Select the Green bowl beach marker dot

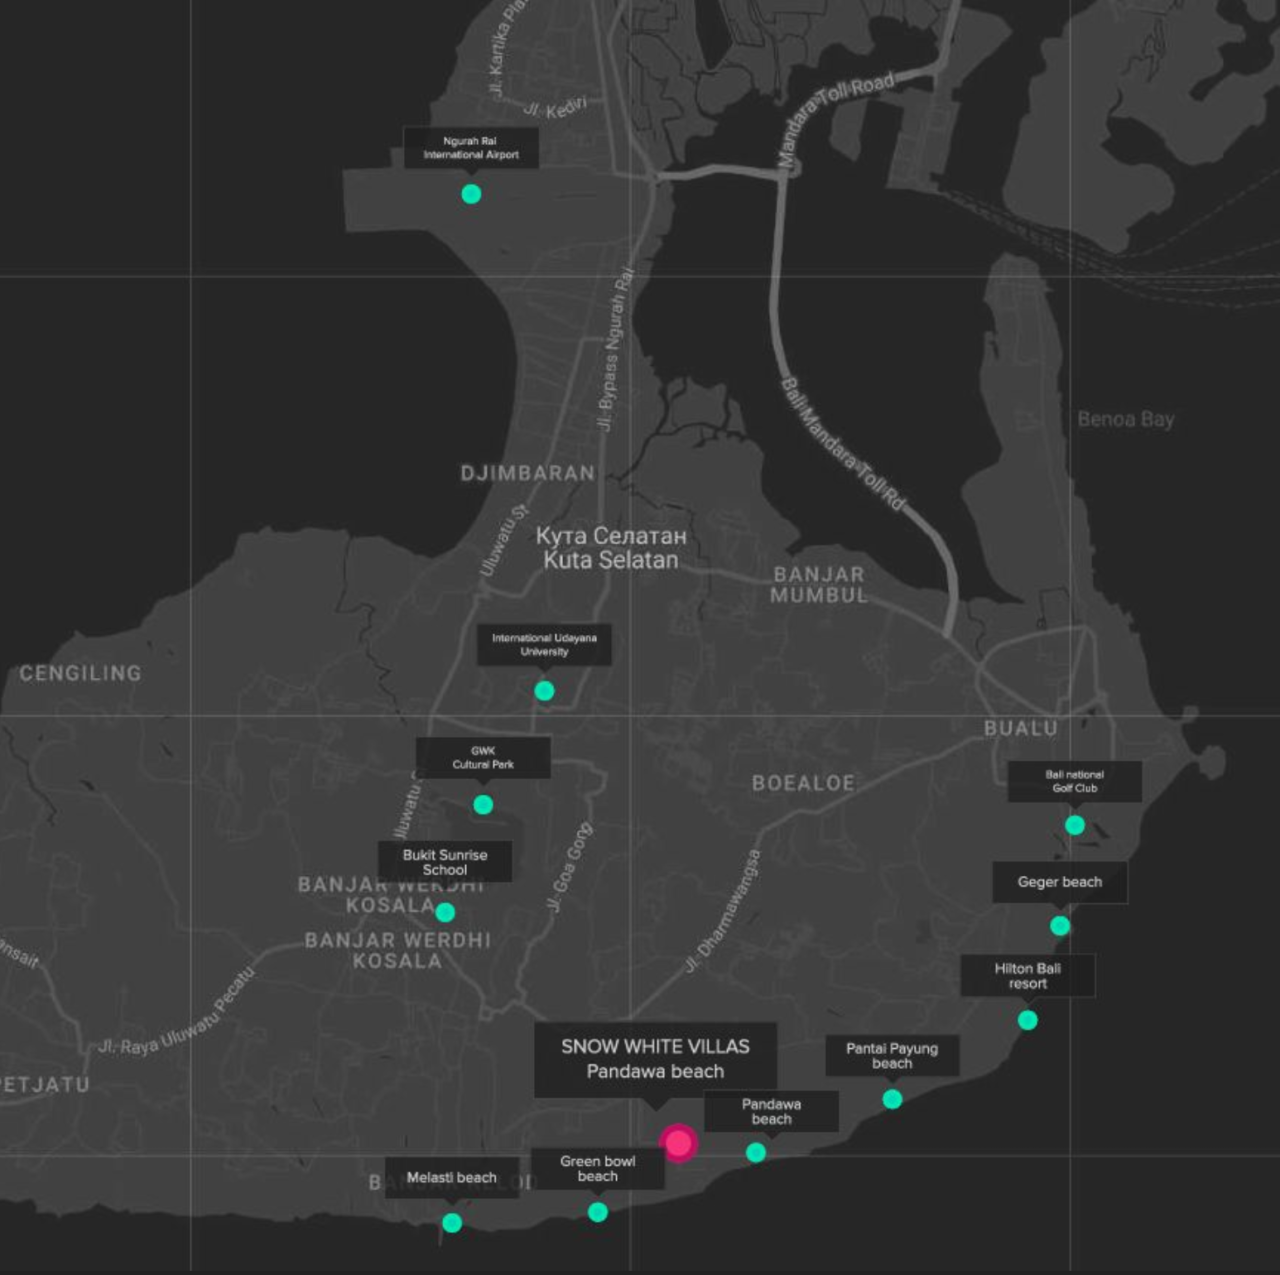click(x=598, y=1212)
